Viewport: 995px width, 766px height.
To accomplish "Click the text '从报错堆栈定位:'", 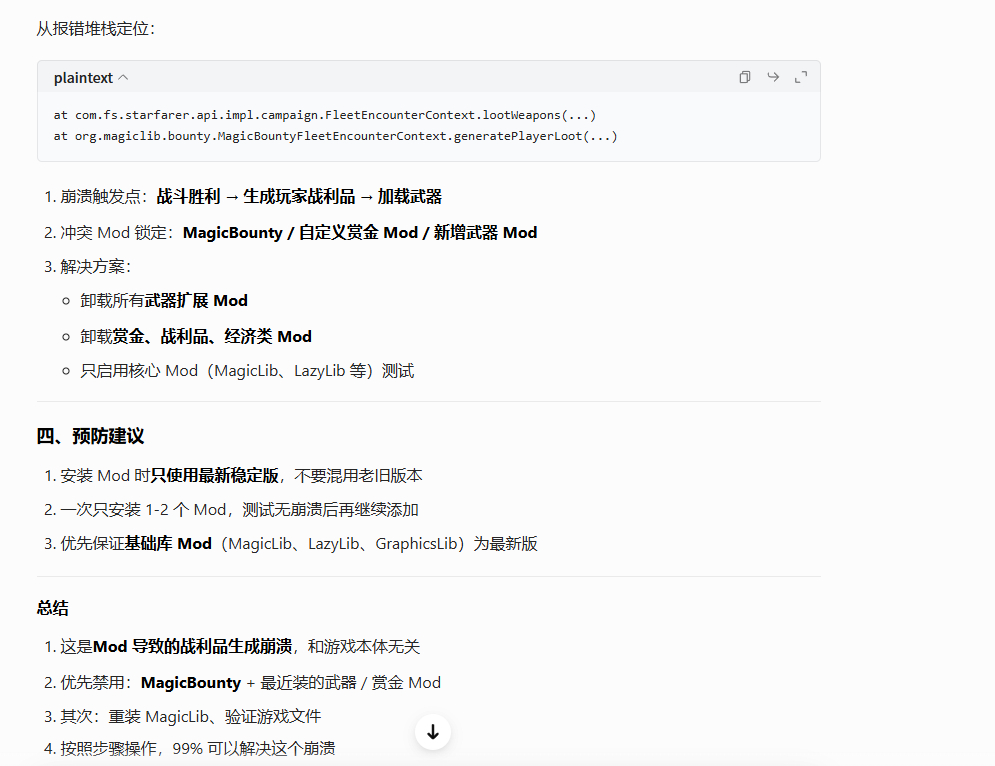I will coord(96,29).
